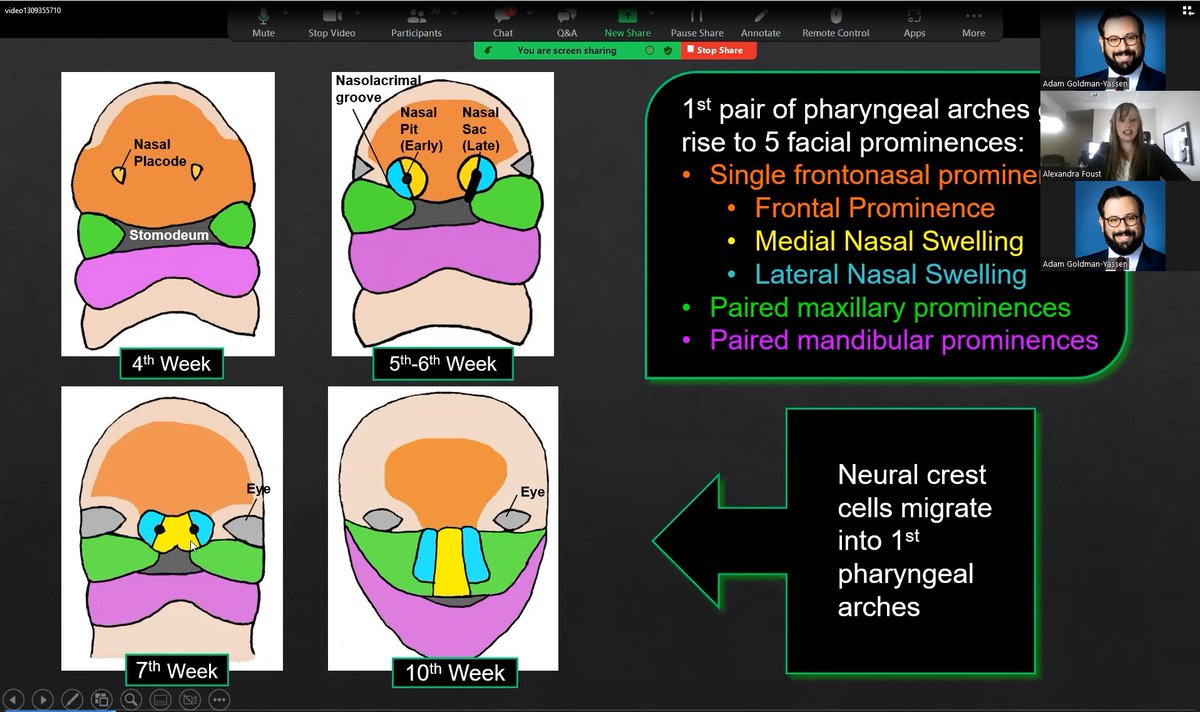The image size is (1200, 712).
Task: Enable the magnifier zoom tool at bottom left
Action: coord(131,699)
